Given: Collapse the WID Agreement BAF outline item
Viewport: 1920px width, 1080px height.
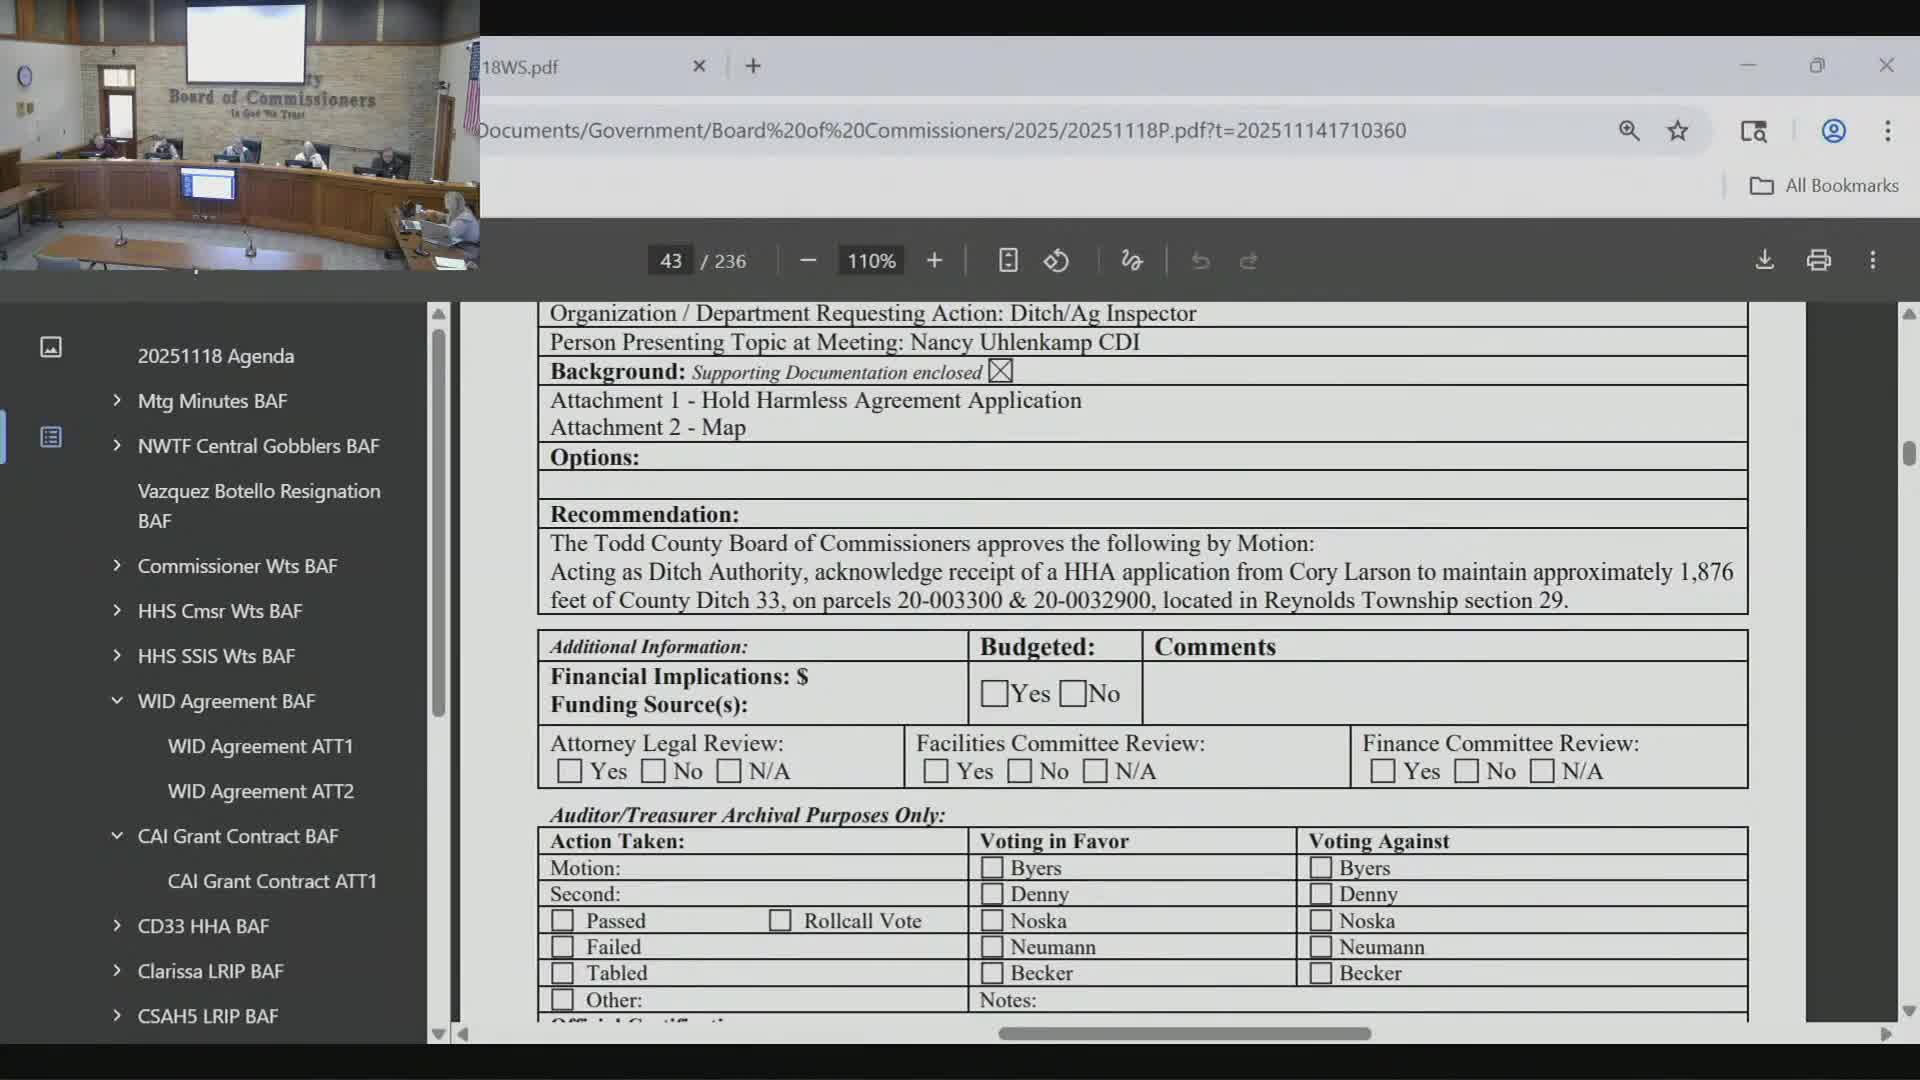Looking at the screenshot, I should [117, 701].
